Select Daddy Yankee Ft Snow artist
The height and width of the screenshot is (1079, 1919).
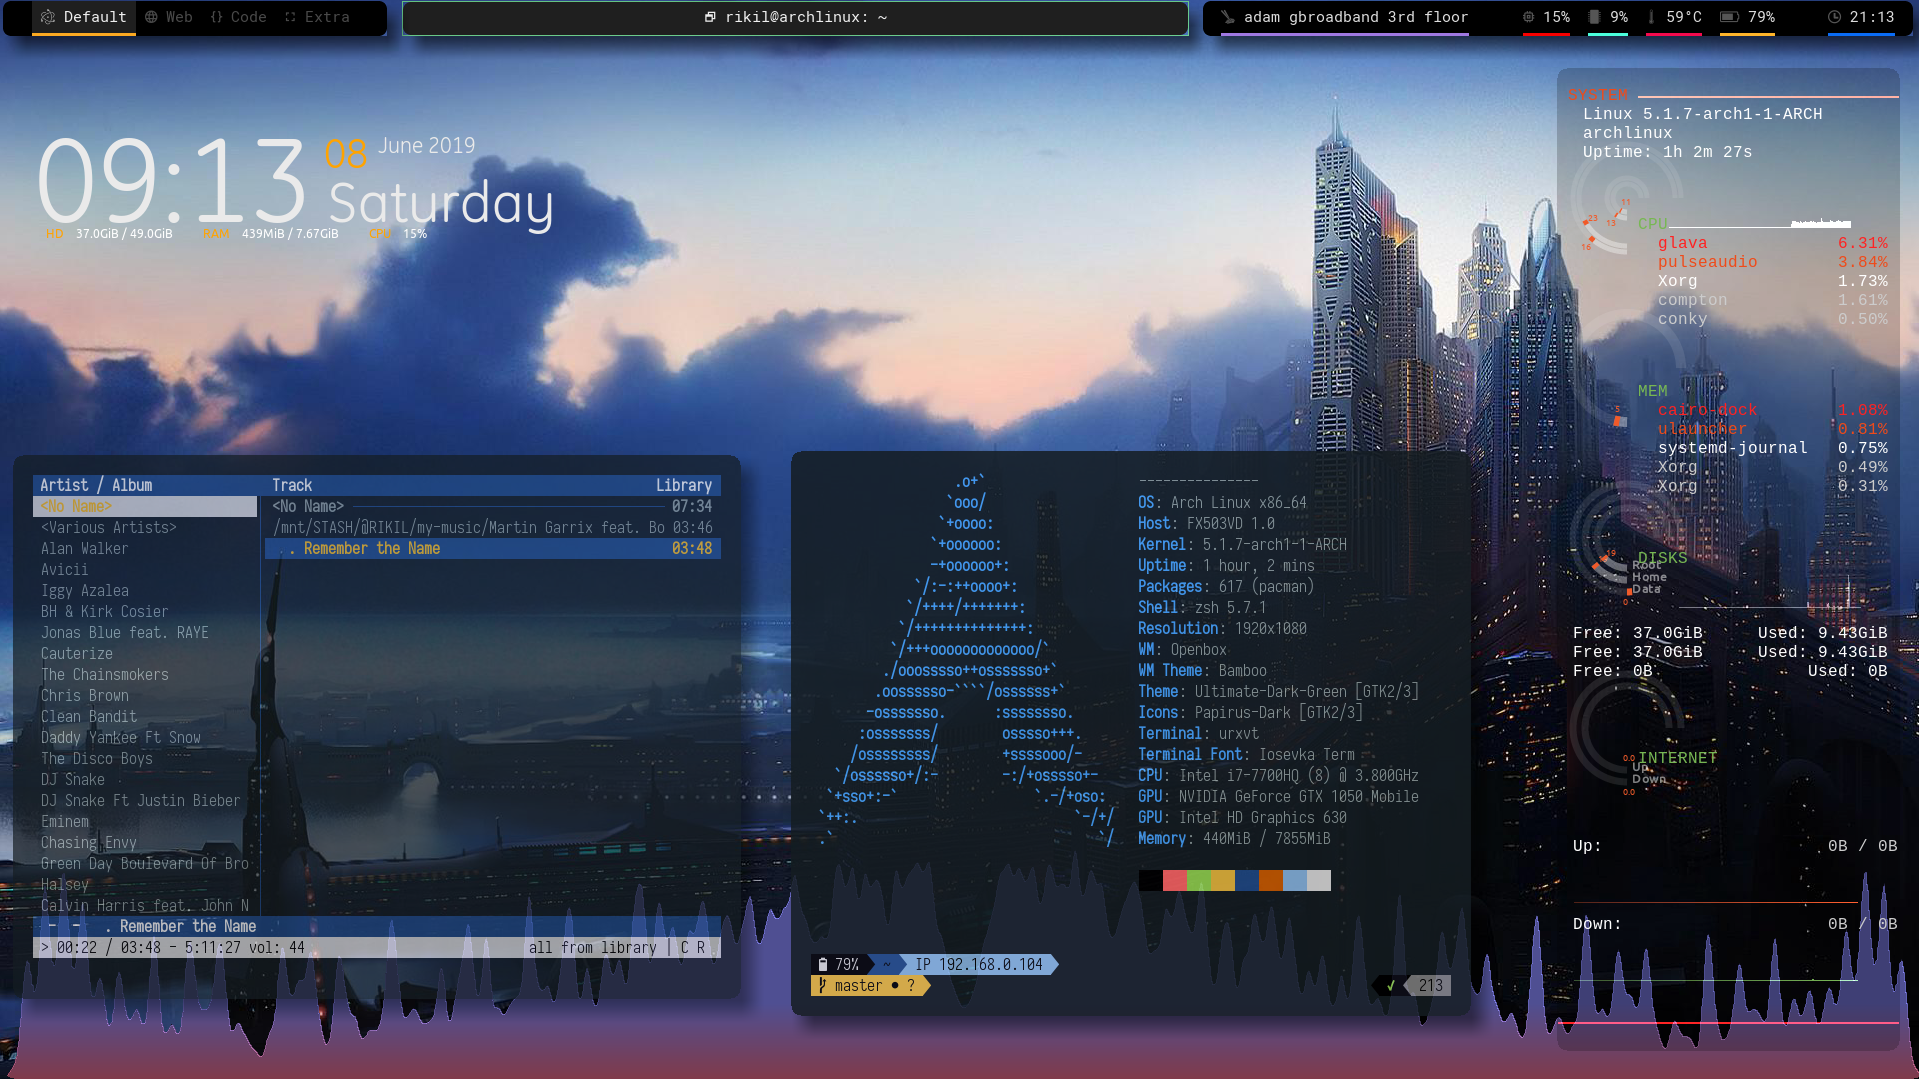[120, 737]
